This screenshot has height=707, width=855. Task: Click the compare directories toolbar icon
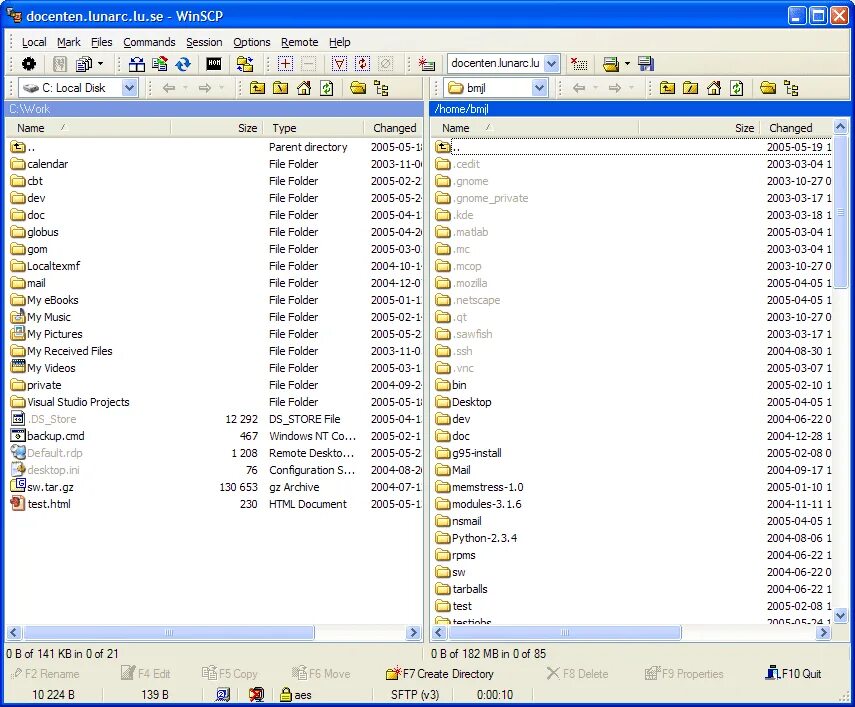[x=136, y=64]
